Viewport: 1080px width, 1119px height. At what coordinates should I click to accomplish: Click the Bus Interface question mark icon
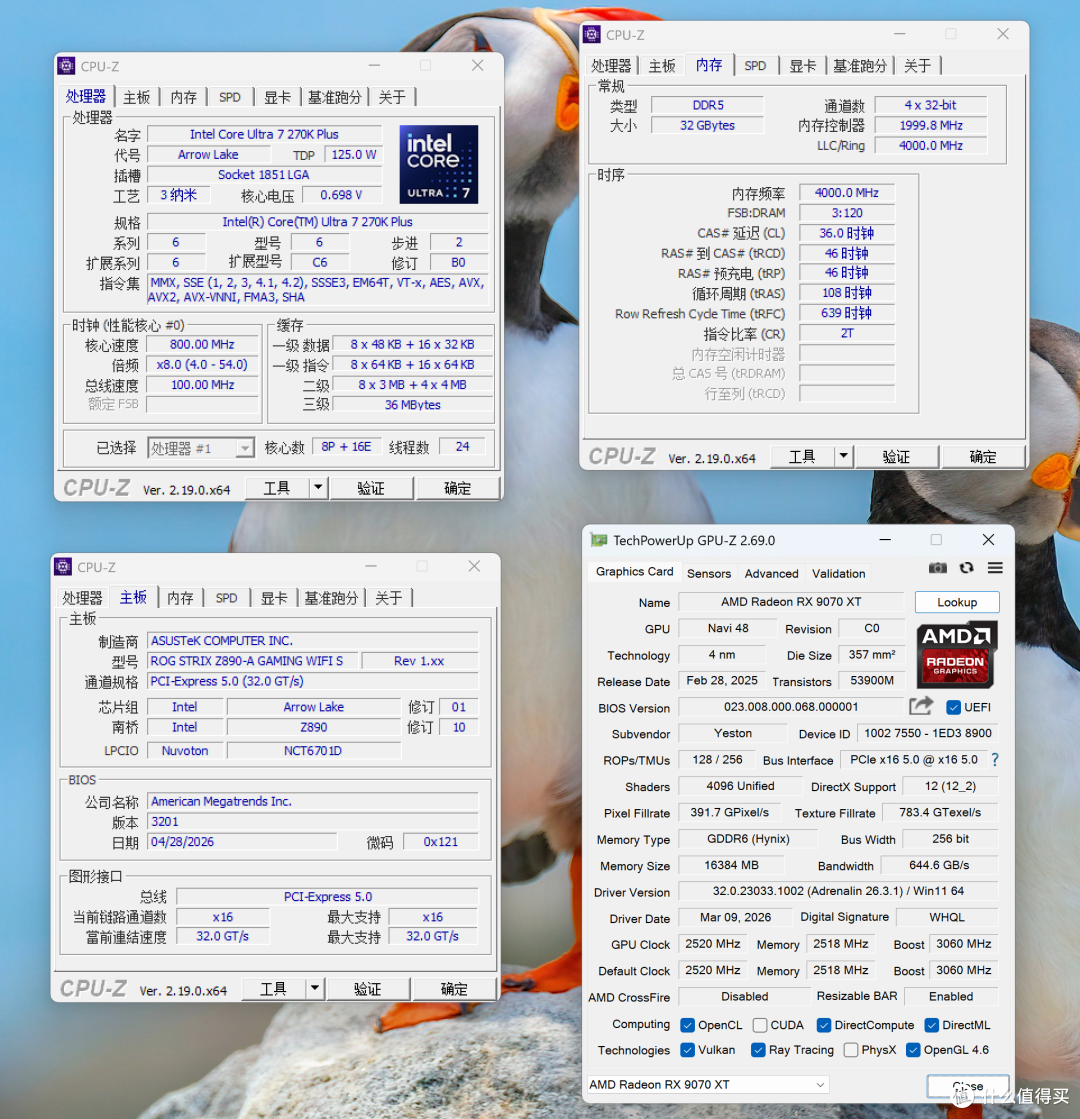995,760
